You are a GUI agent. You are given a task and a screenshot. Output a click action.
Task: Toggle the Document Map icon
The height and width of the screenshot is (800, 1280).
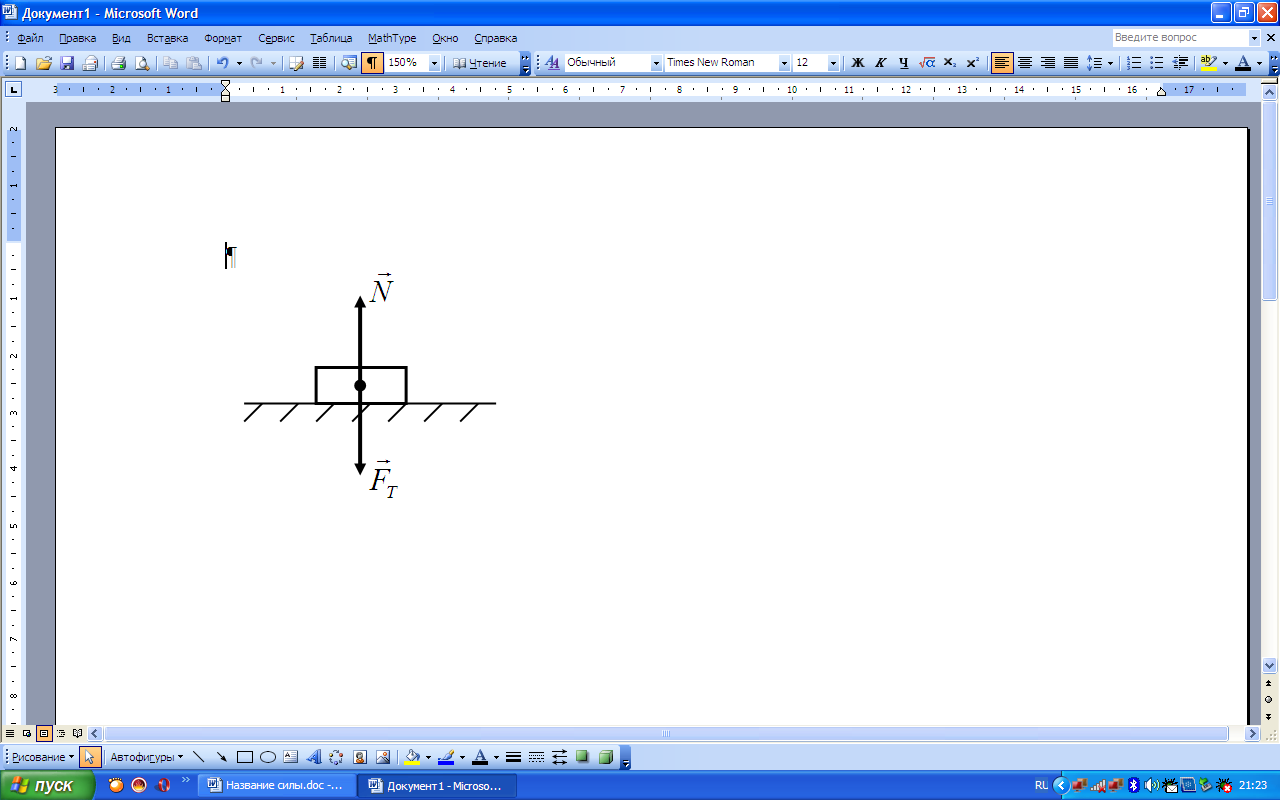348,63
